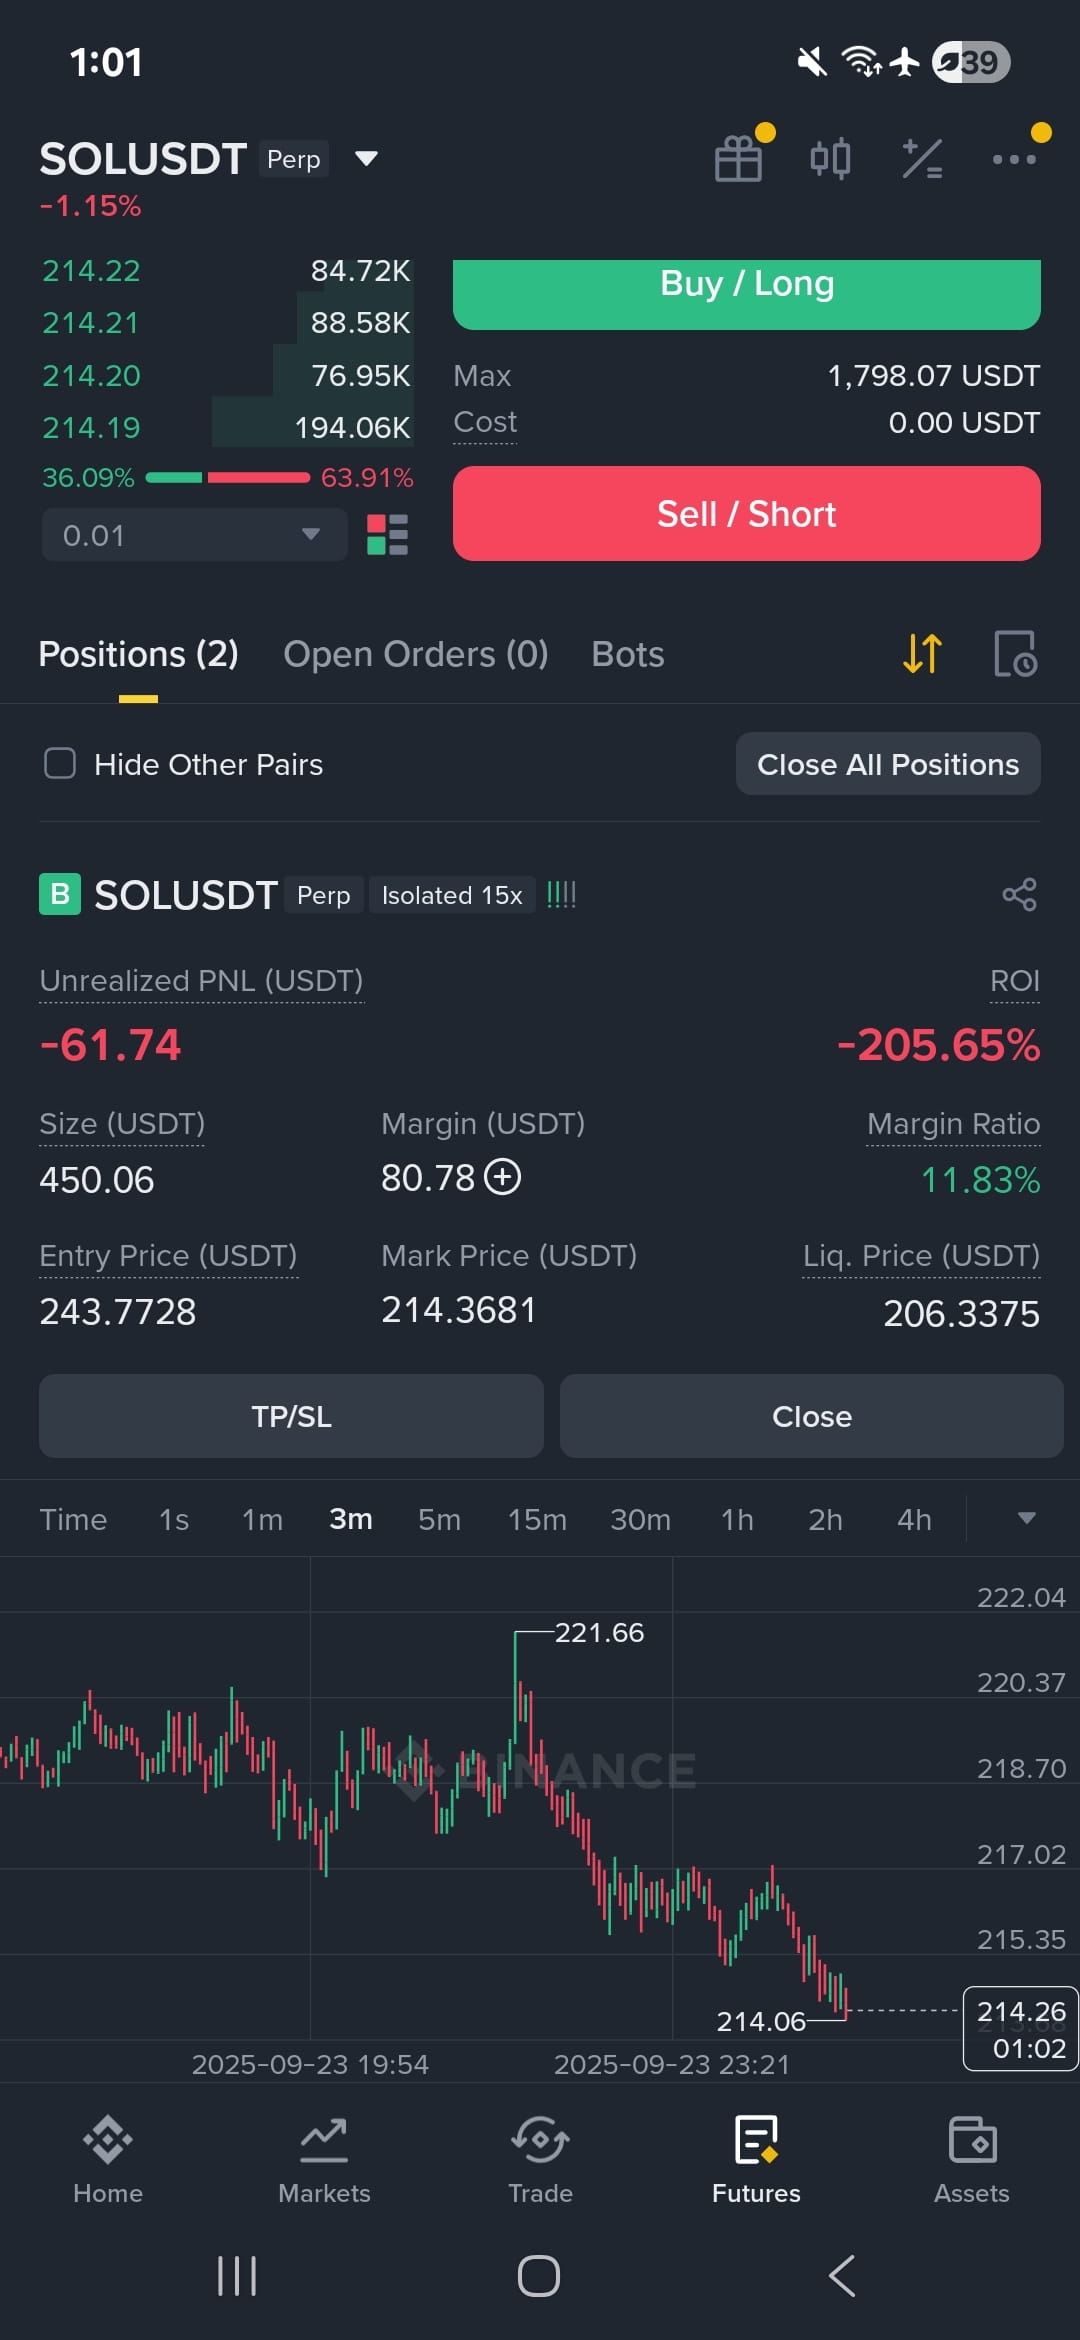Open the 0.01 price precision dropdown

[x=194, y=535]
